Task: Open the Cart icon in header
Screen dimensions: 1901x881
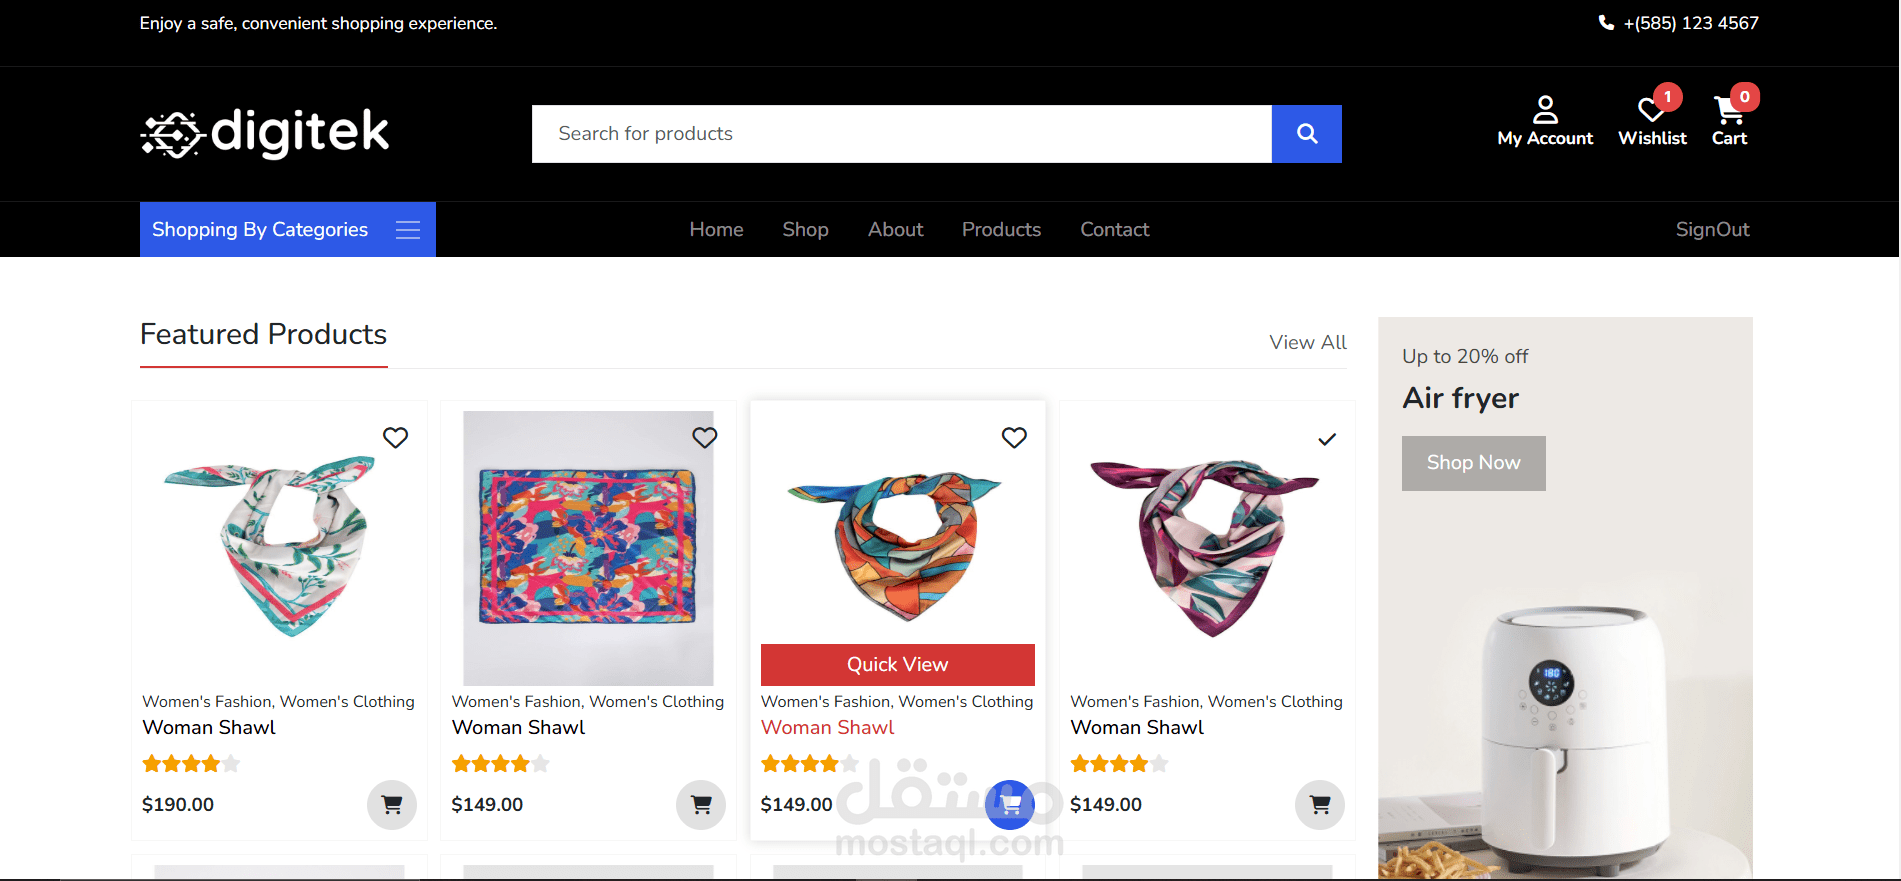Action: click(1728, 110)
